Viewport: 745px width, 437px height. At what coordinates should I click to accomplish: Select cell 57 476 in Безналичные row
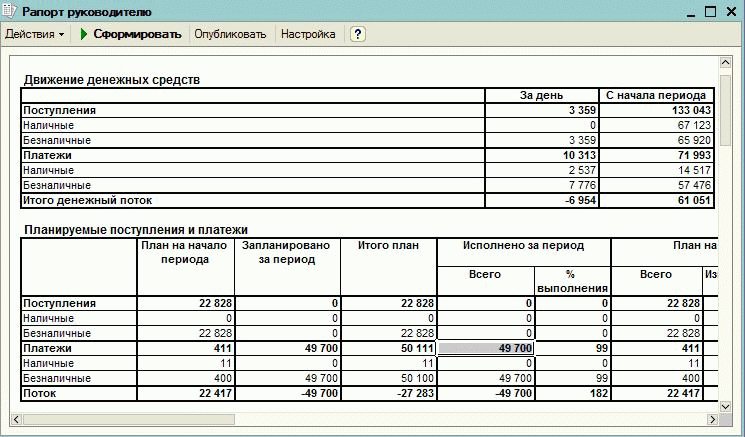[x=656, y=185]
